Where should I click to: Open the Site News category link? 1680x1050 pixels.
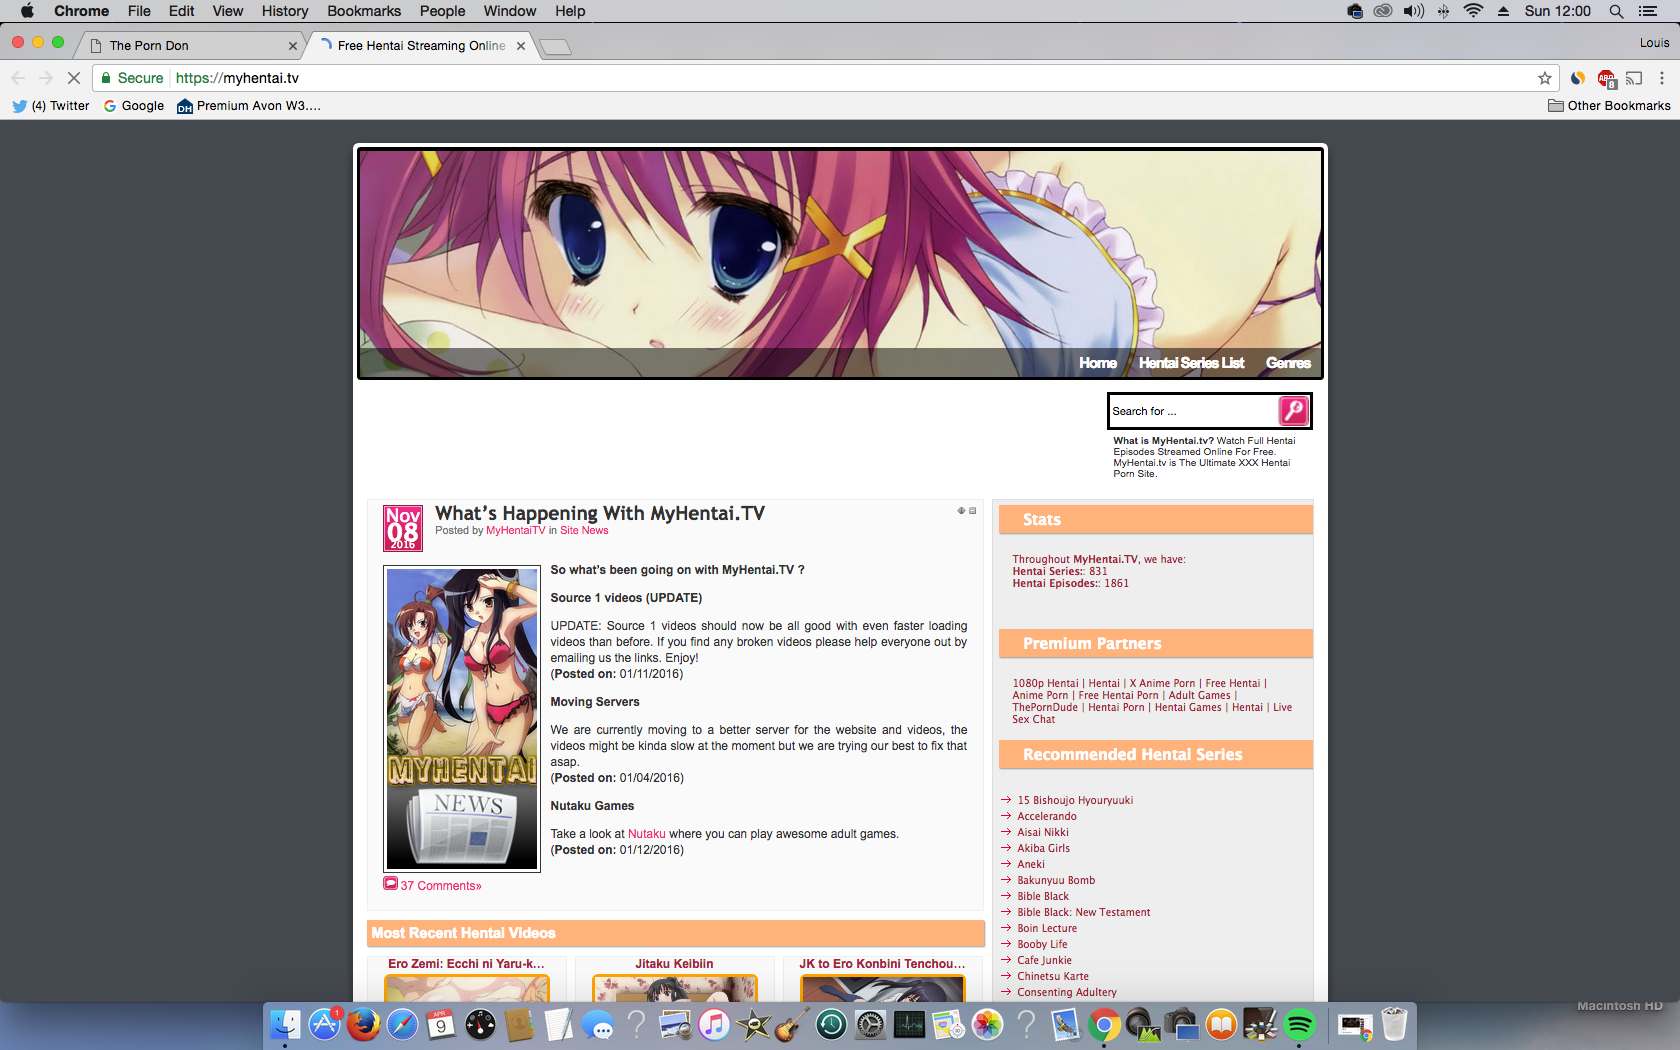click(x=584, y=531)
